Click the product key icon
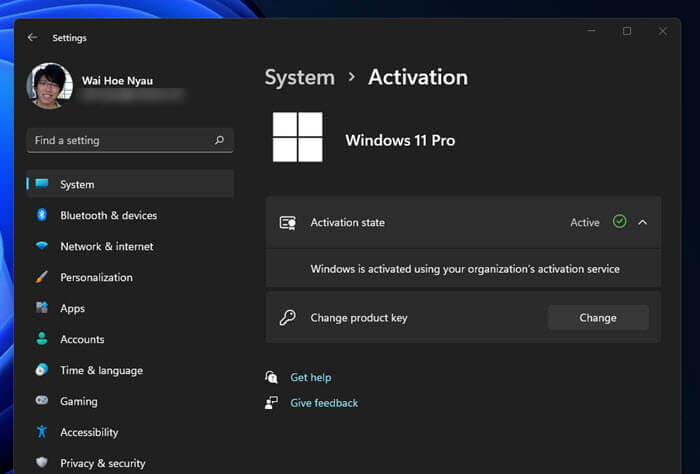 288,318
